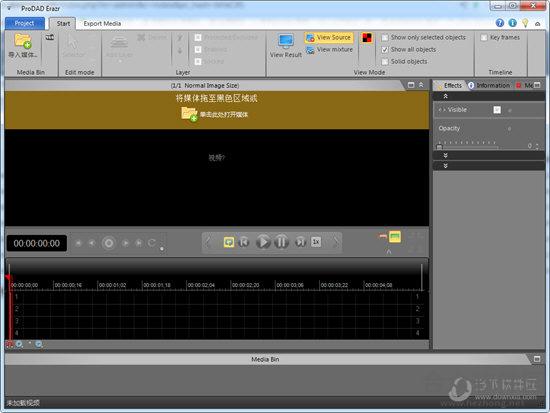Click the left arrow of playback toolbar
This screenshot has height=413, width=550.
[x=208, y=242]
